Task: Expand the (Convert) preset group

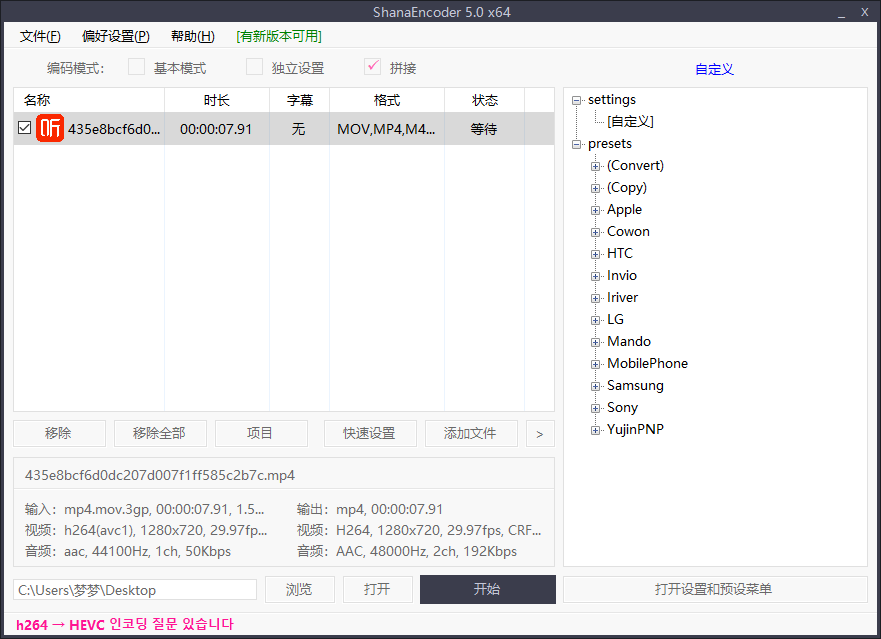Action: point(596,166)
